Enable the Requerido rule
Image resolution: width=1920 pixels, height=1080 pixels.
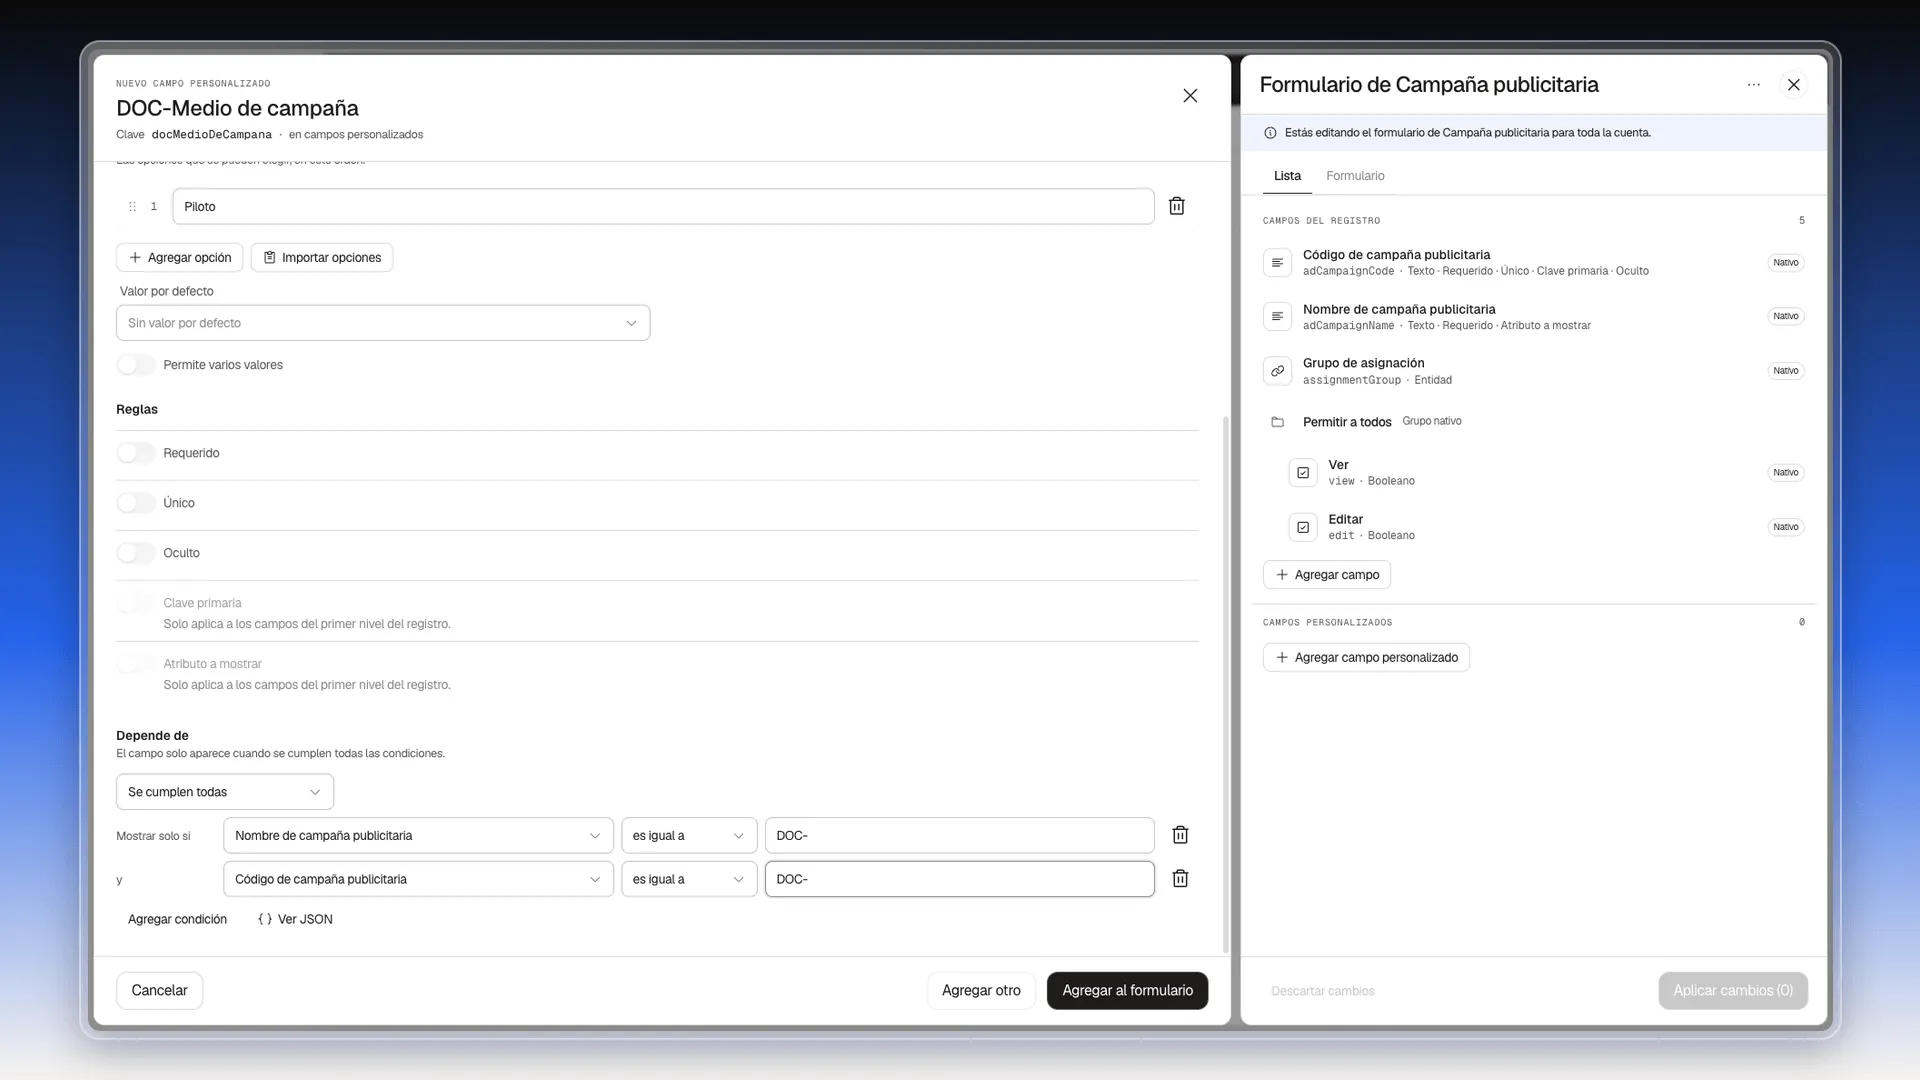[x=136, y=453]
